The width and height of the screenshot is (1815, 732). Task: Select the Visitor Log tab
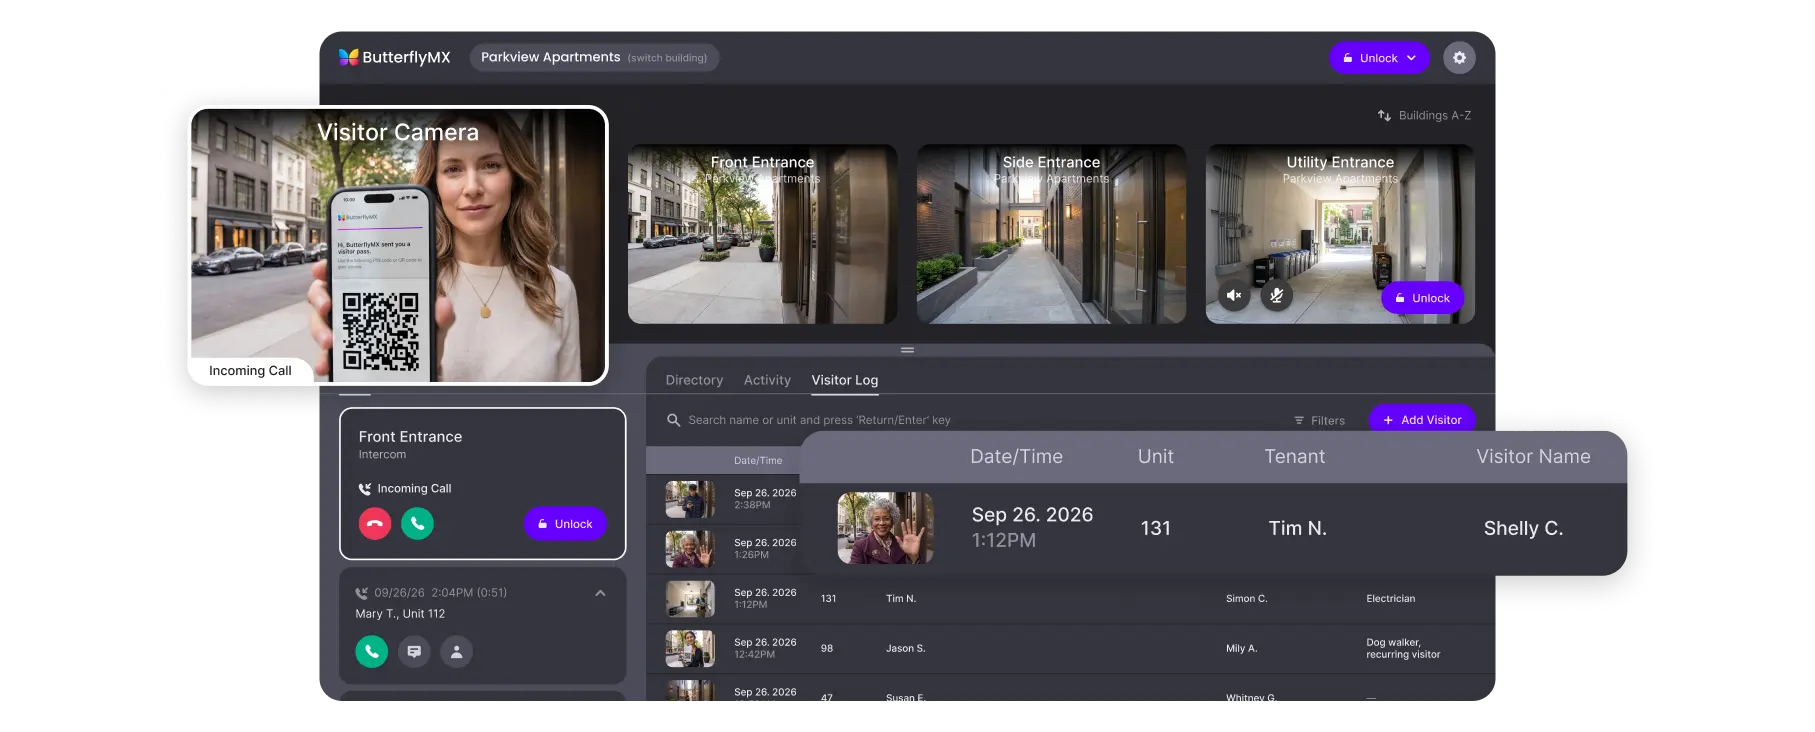pos(845,380)
